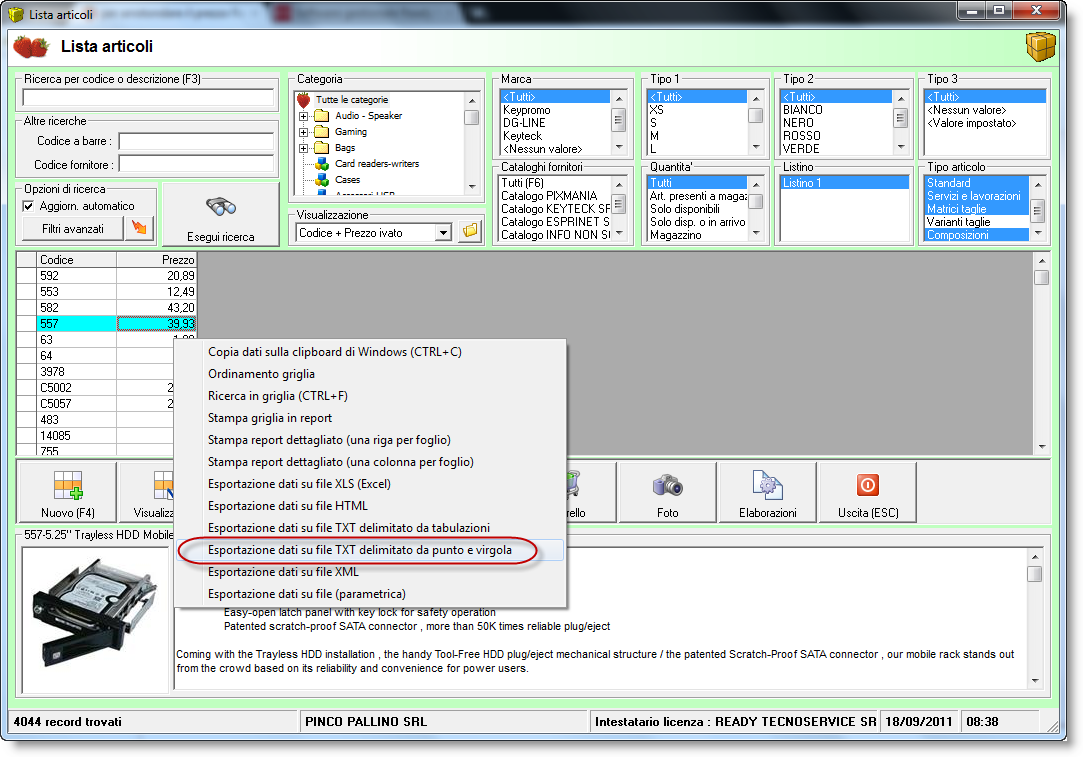This screenshot has width=1083, height=757.
Task: Click the Codice column header
Action: (x=76, y=260)
